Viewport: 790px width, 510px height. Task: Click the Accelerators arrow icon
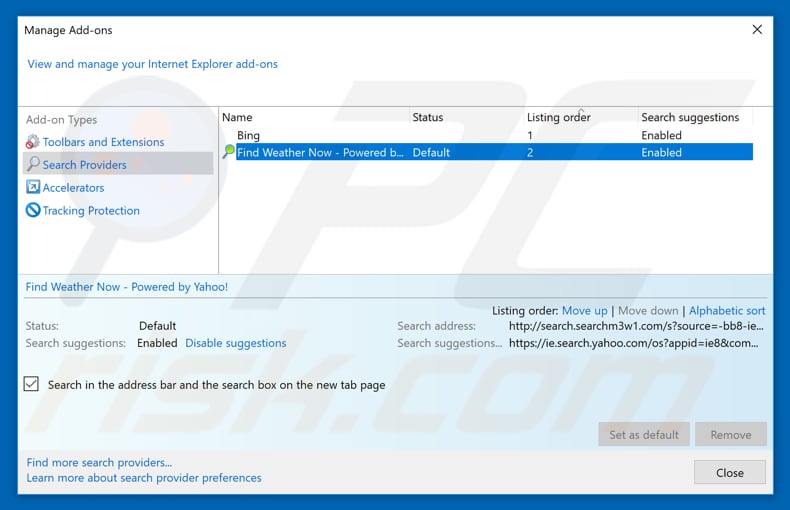(x=33, y=187)
